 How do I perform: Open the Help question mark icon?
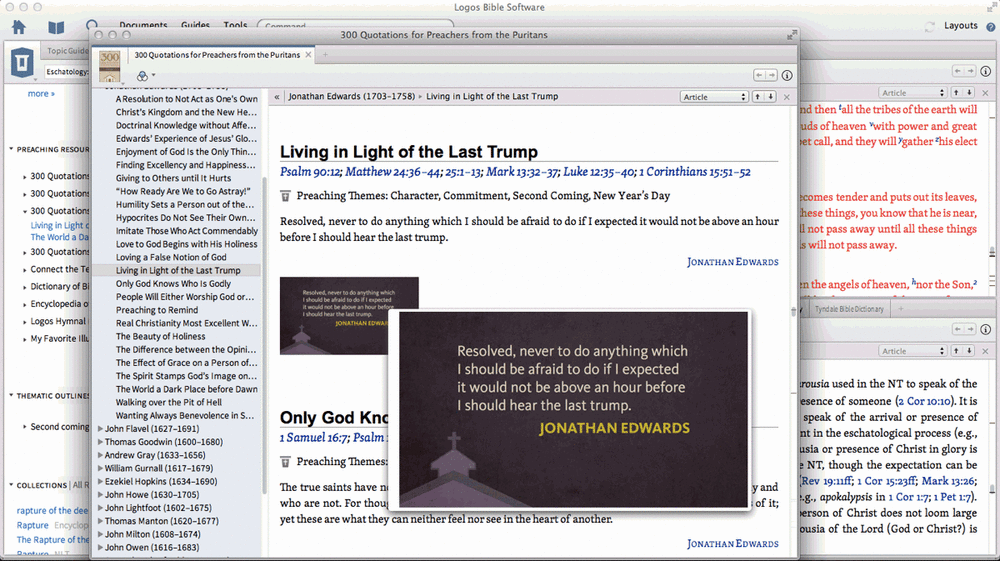(990, 27)
